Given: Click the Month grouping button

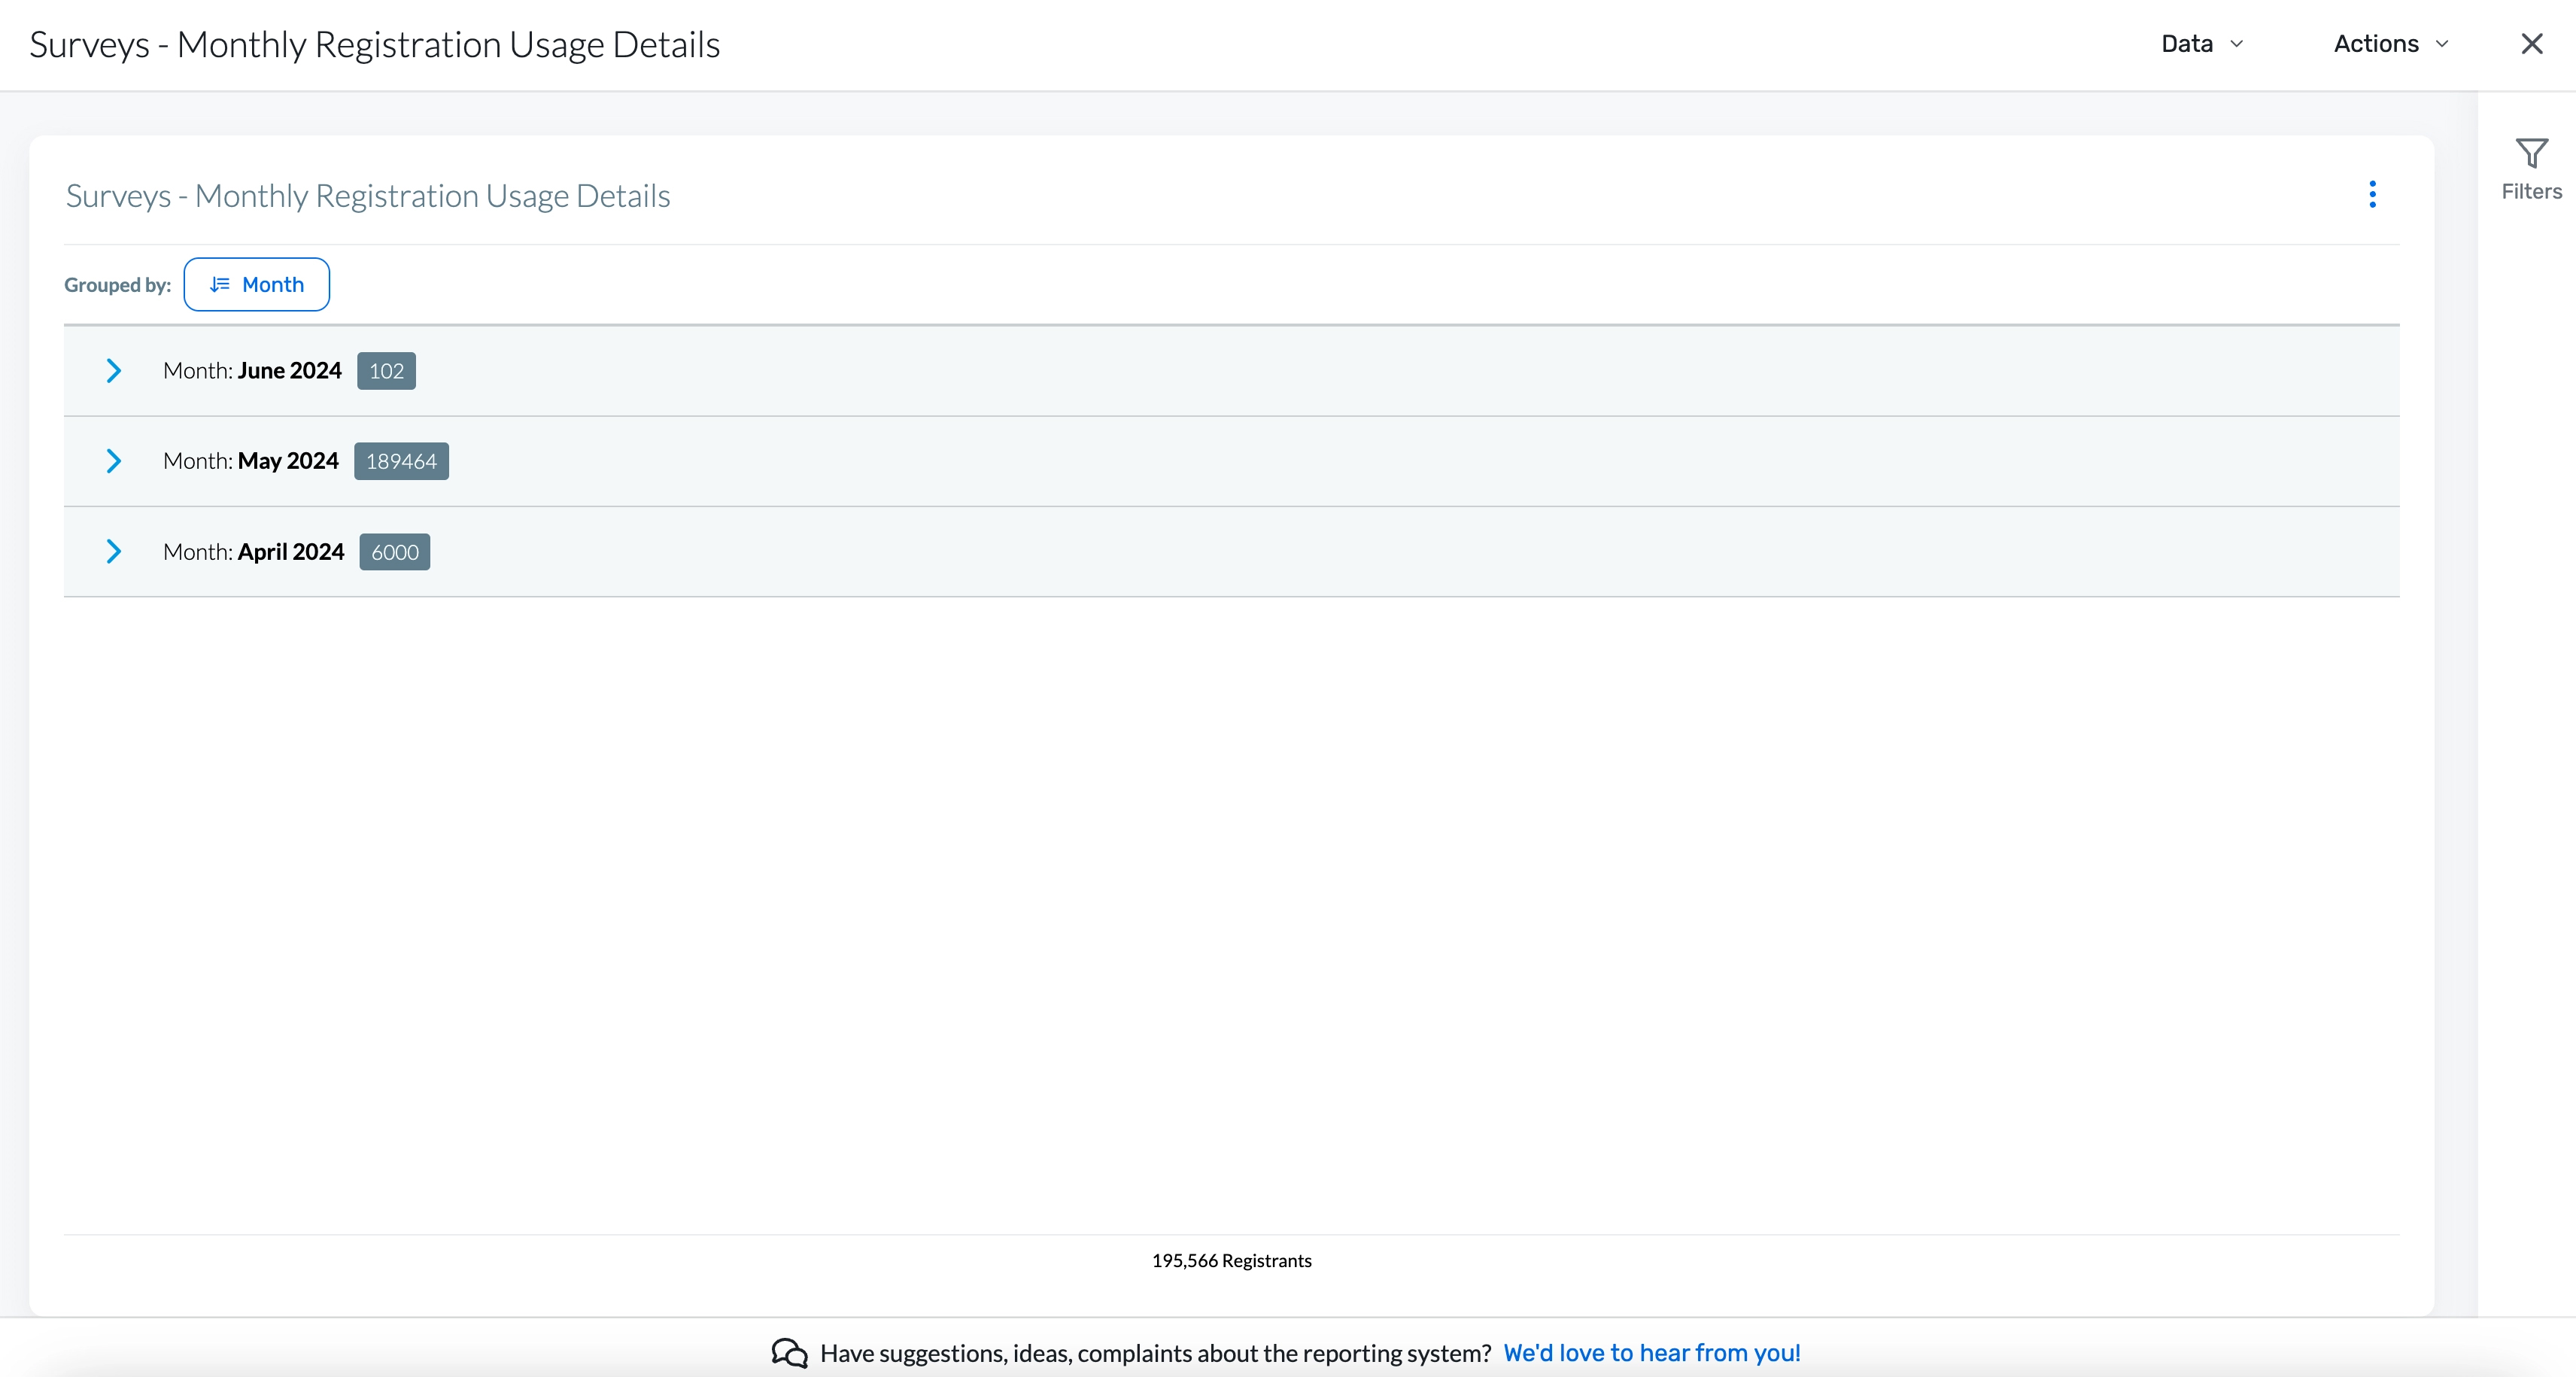Looking at the screenshot, I should coord(256,285).
